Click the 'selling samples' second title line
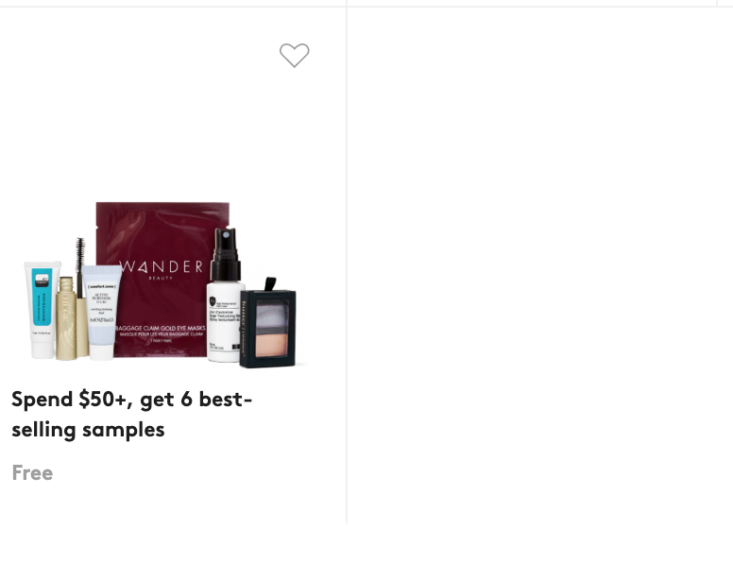The height and width of the screenshot is (580, 733). click(88, 430)
